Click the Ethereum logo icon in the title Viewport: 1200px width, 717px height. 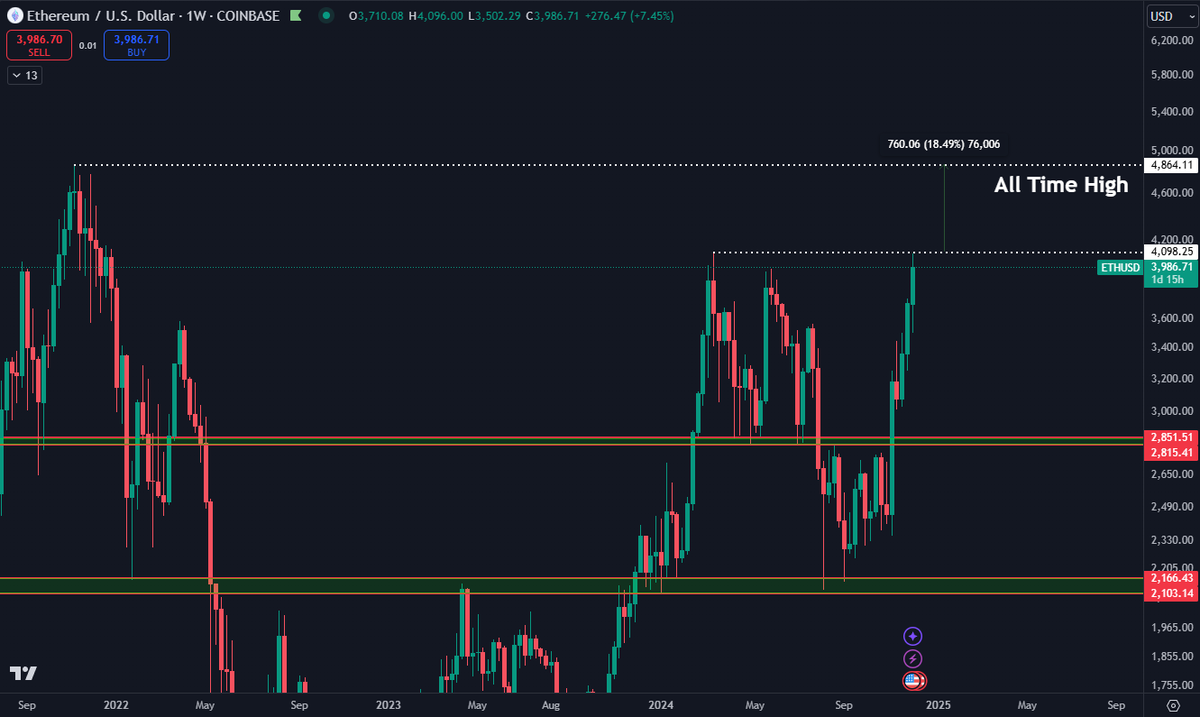(15, 15)
